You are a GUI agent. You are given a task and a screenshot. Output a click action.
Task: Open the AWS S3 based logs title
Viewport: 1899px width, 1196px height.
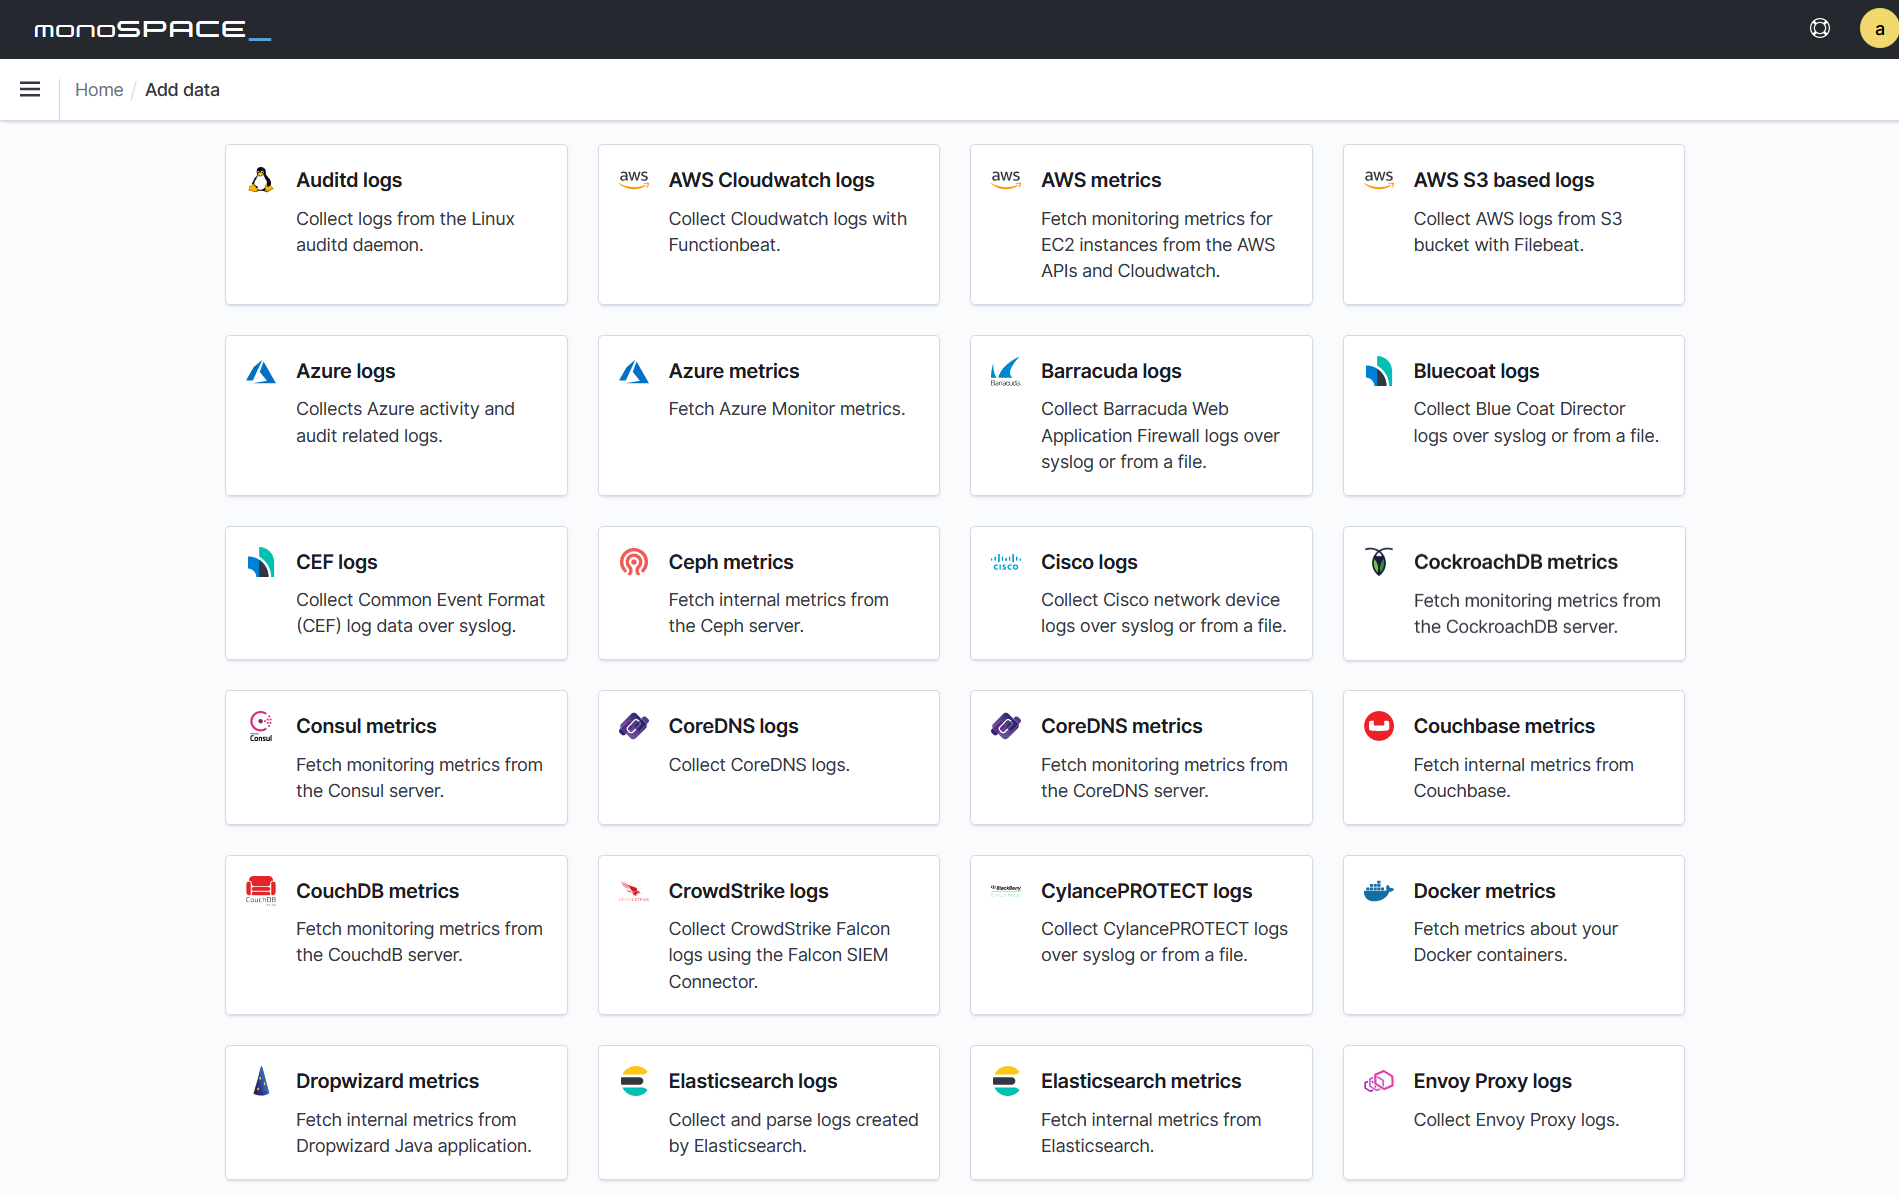click(1504, 180)
